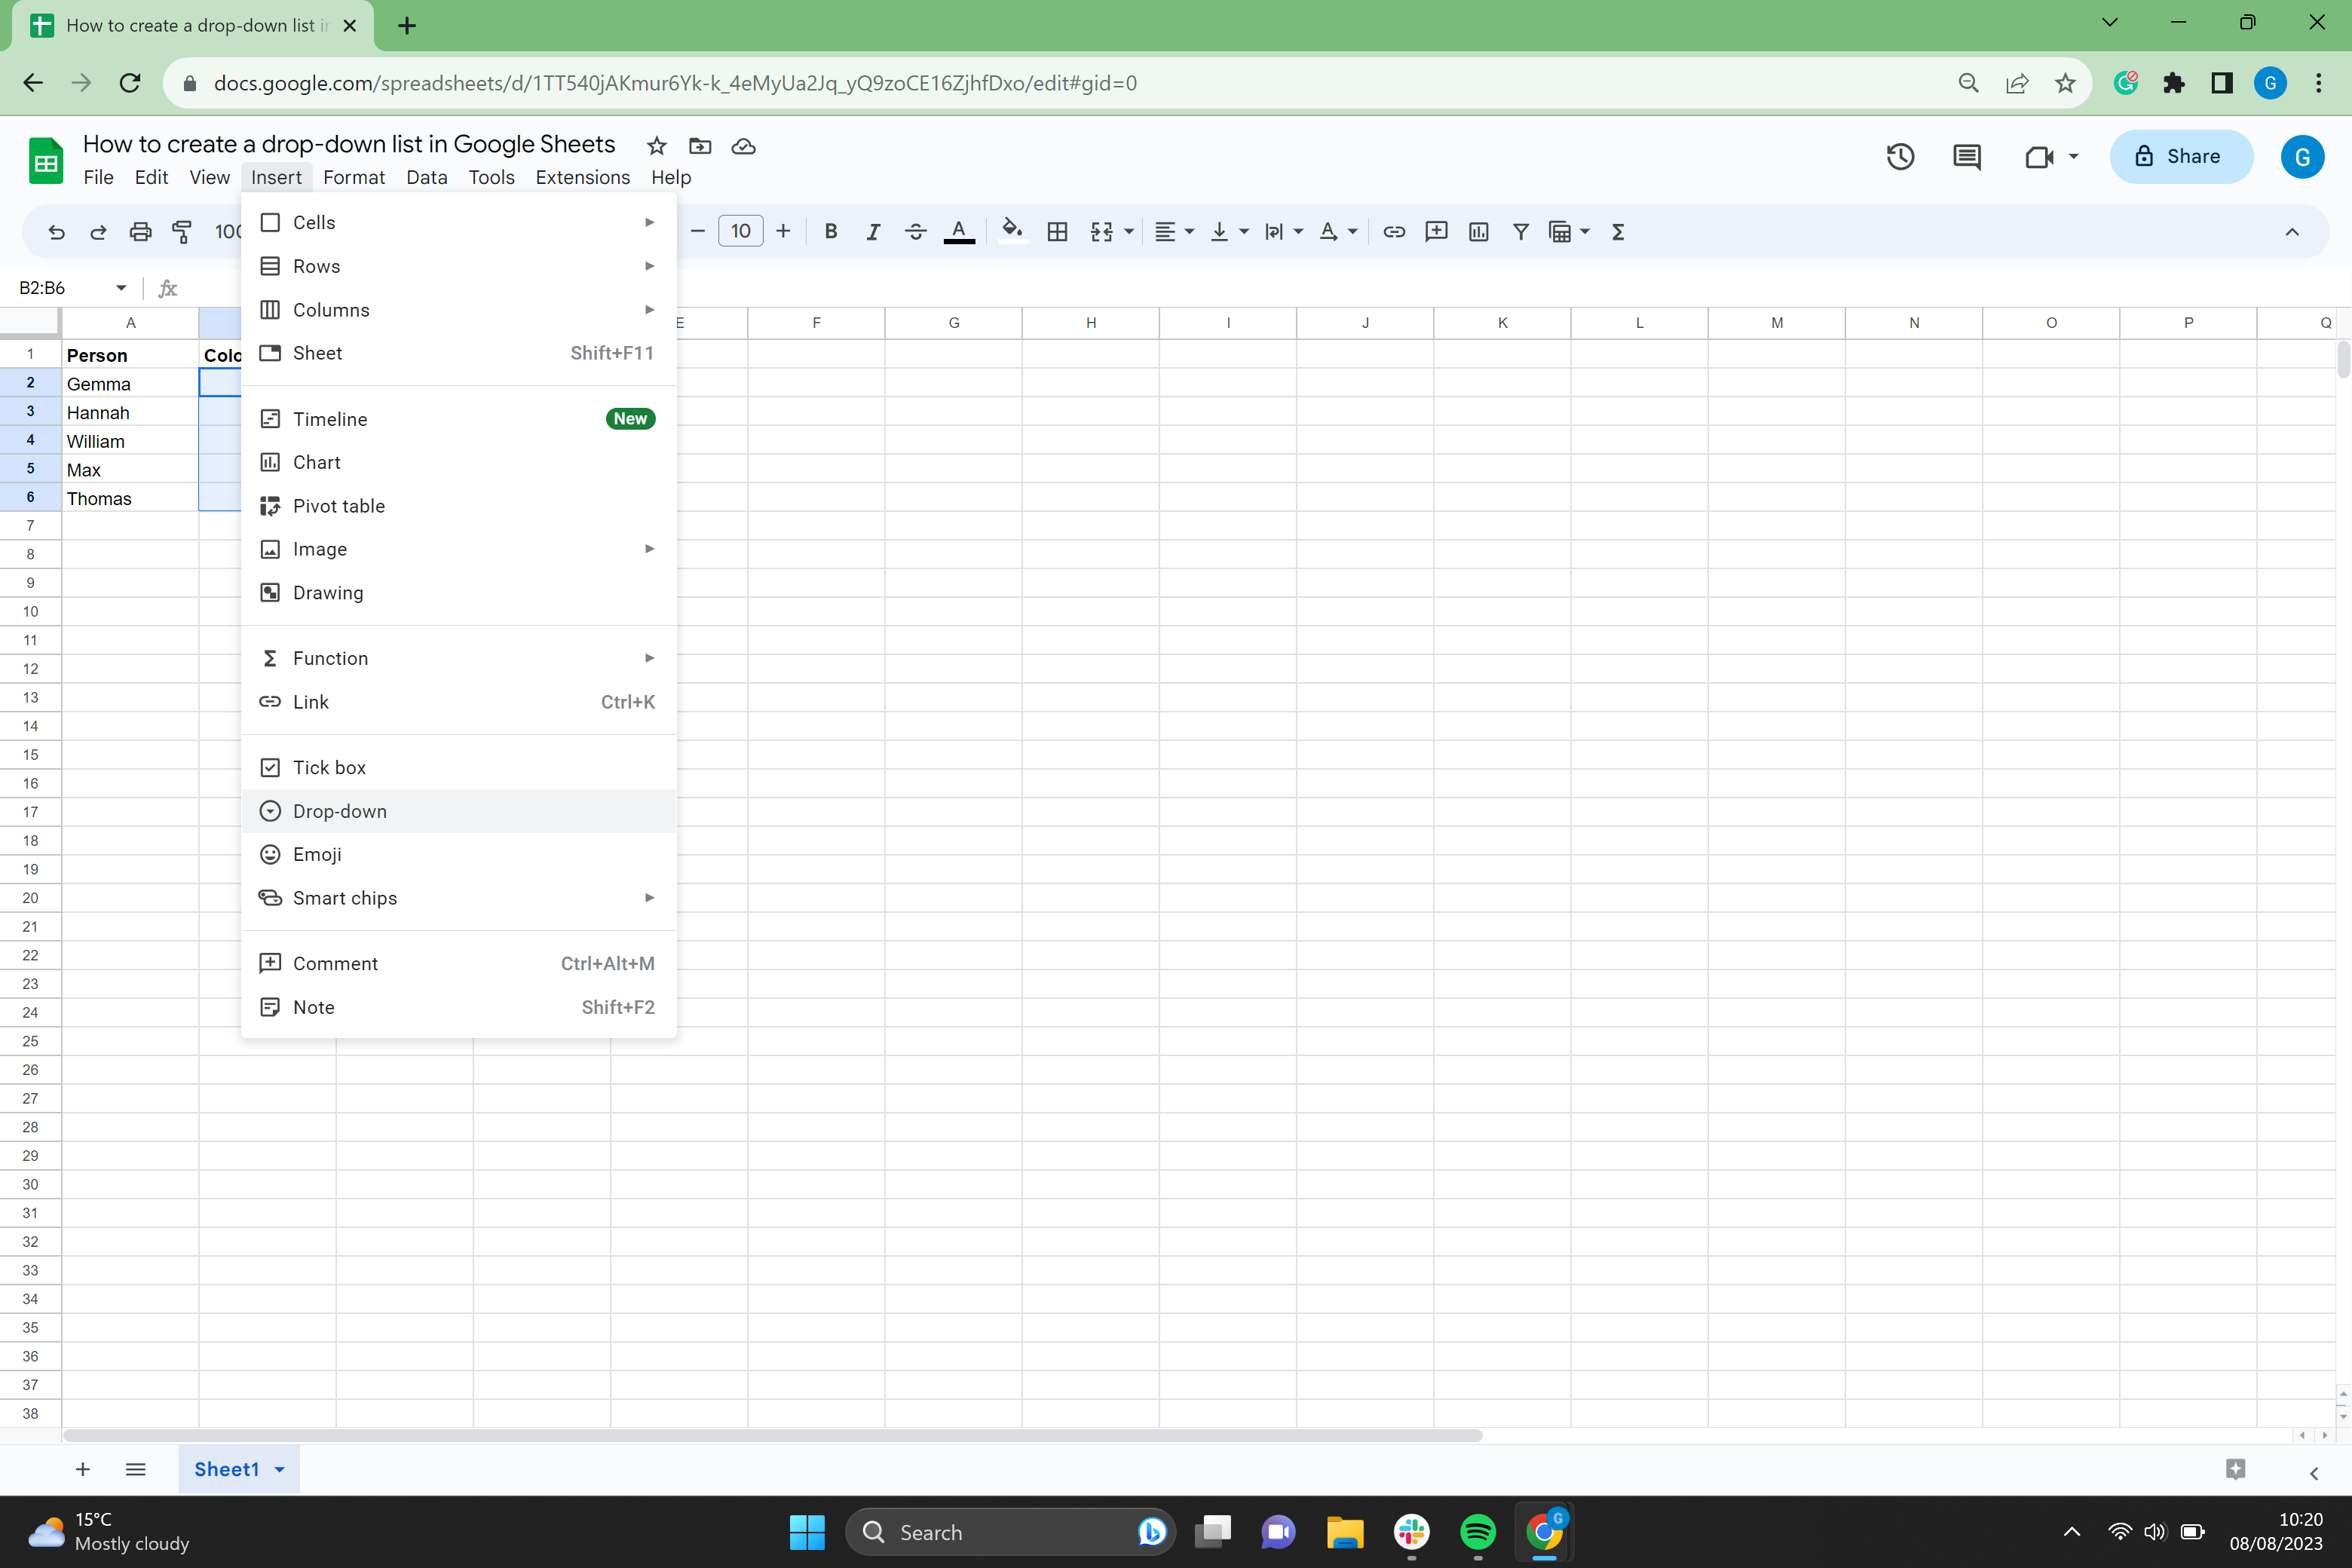The height and width of the screenshot is (1568, 2352).
Task: Click the font size decrease button
Action: pos(697,231)
